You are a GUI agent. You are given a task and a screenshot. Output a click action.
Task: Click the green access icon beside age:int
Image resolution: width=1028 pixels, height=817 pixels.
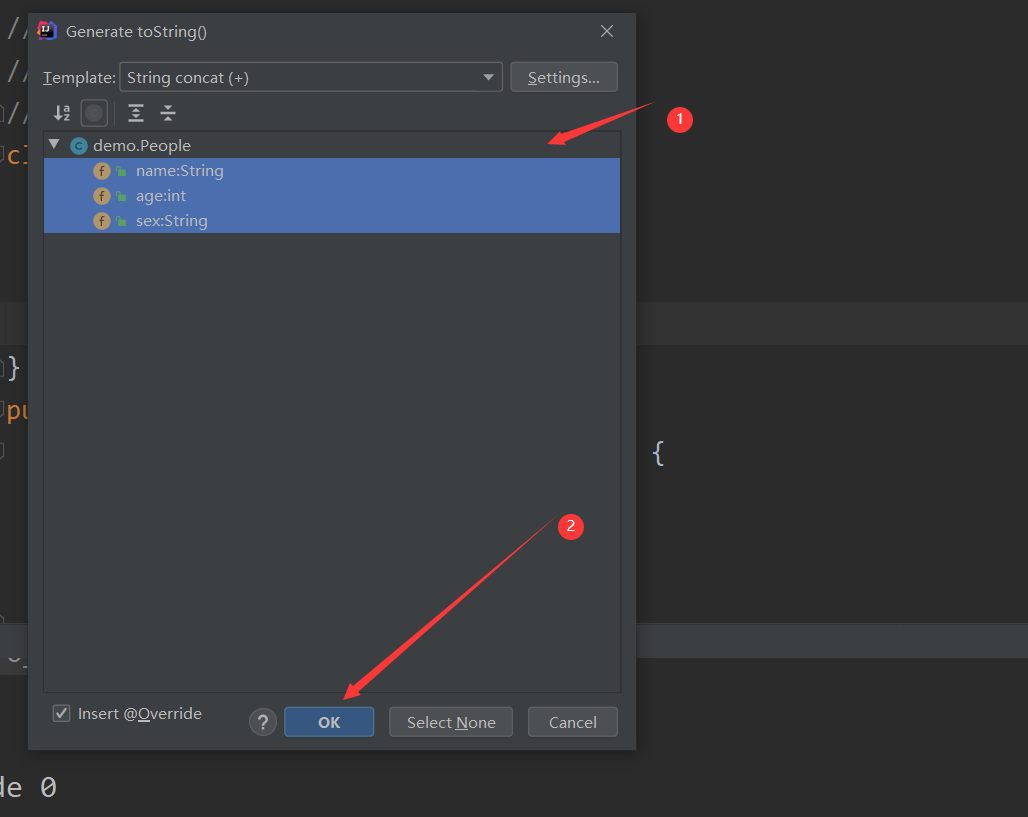coord(121,196)
